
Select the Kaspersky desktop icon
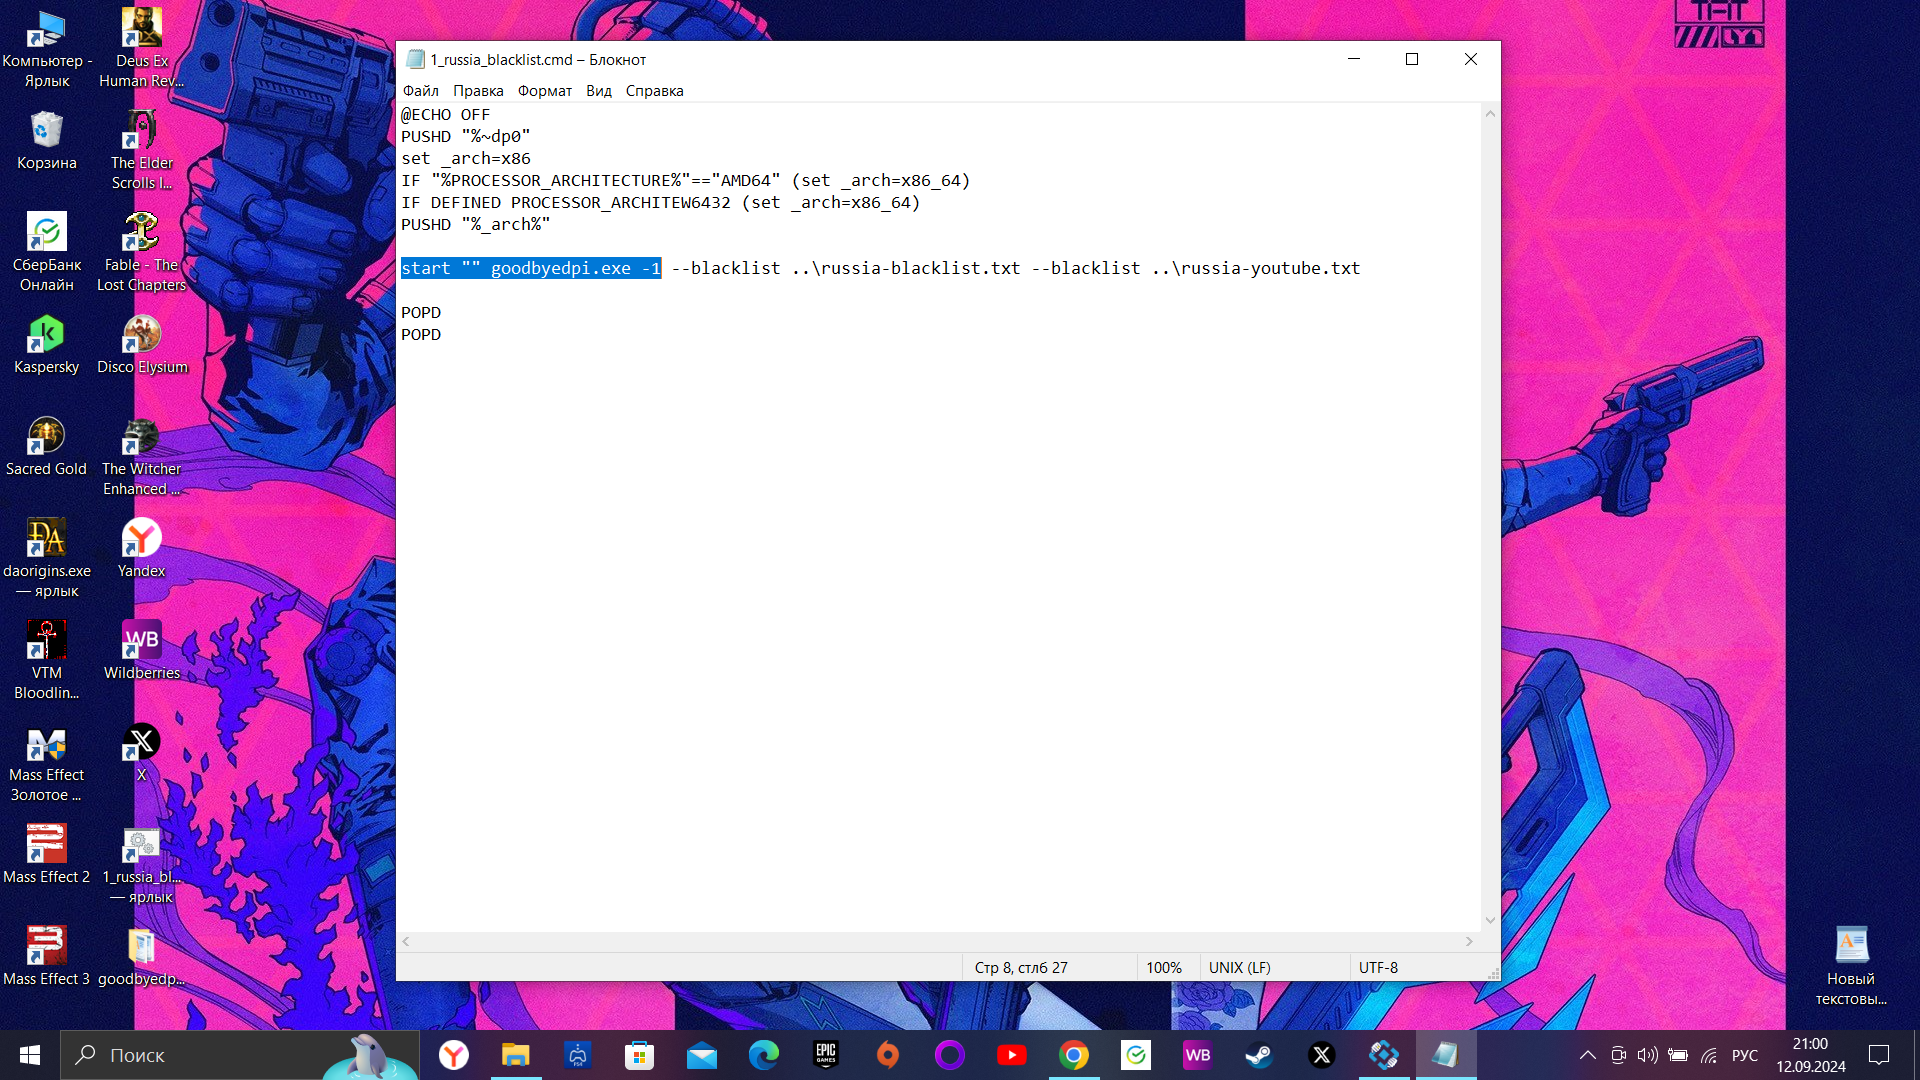coord(47,346)
